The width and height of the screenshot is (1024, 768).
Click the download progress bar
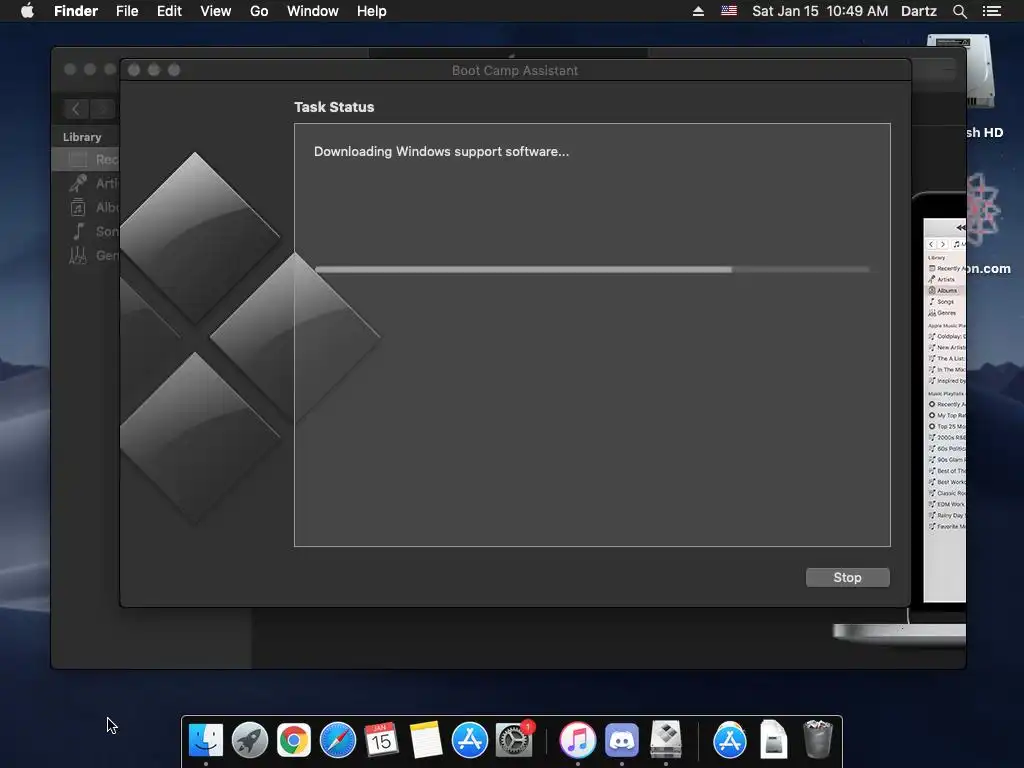point(592,269)
